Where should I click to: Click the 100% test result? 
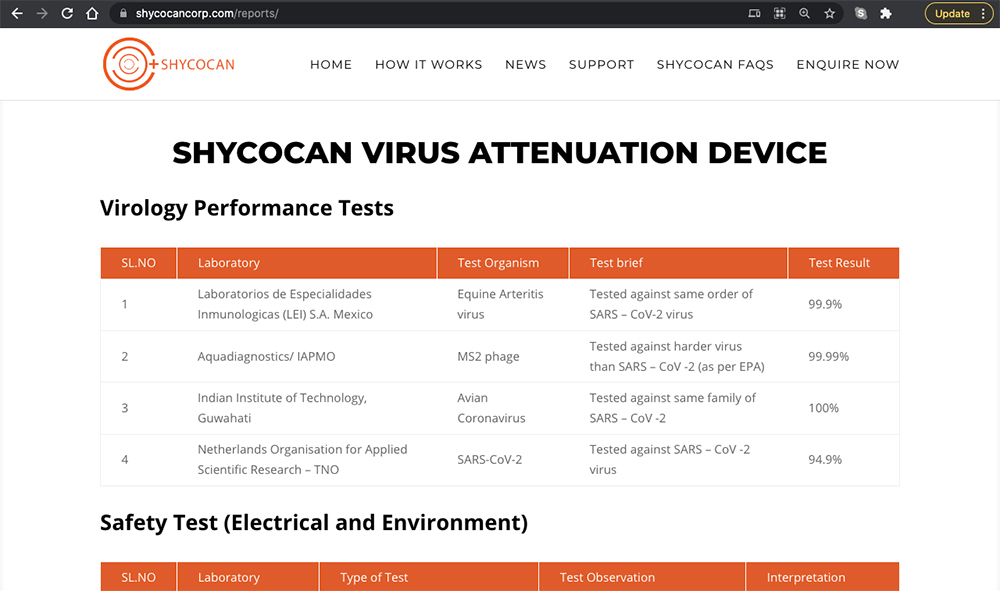click(823, 408)
